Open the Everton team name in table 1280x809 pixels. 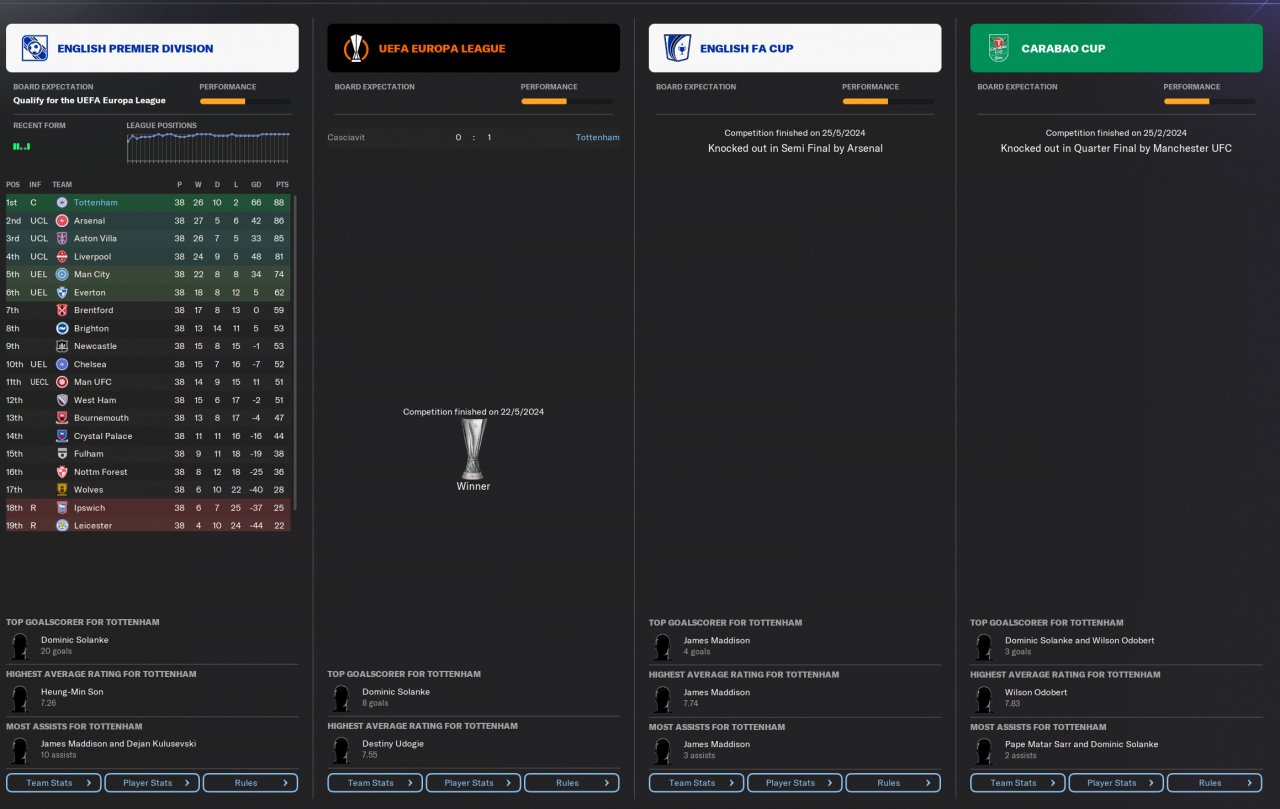click(90, 293)
